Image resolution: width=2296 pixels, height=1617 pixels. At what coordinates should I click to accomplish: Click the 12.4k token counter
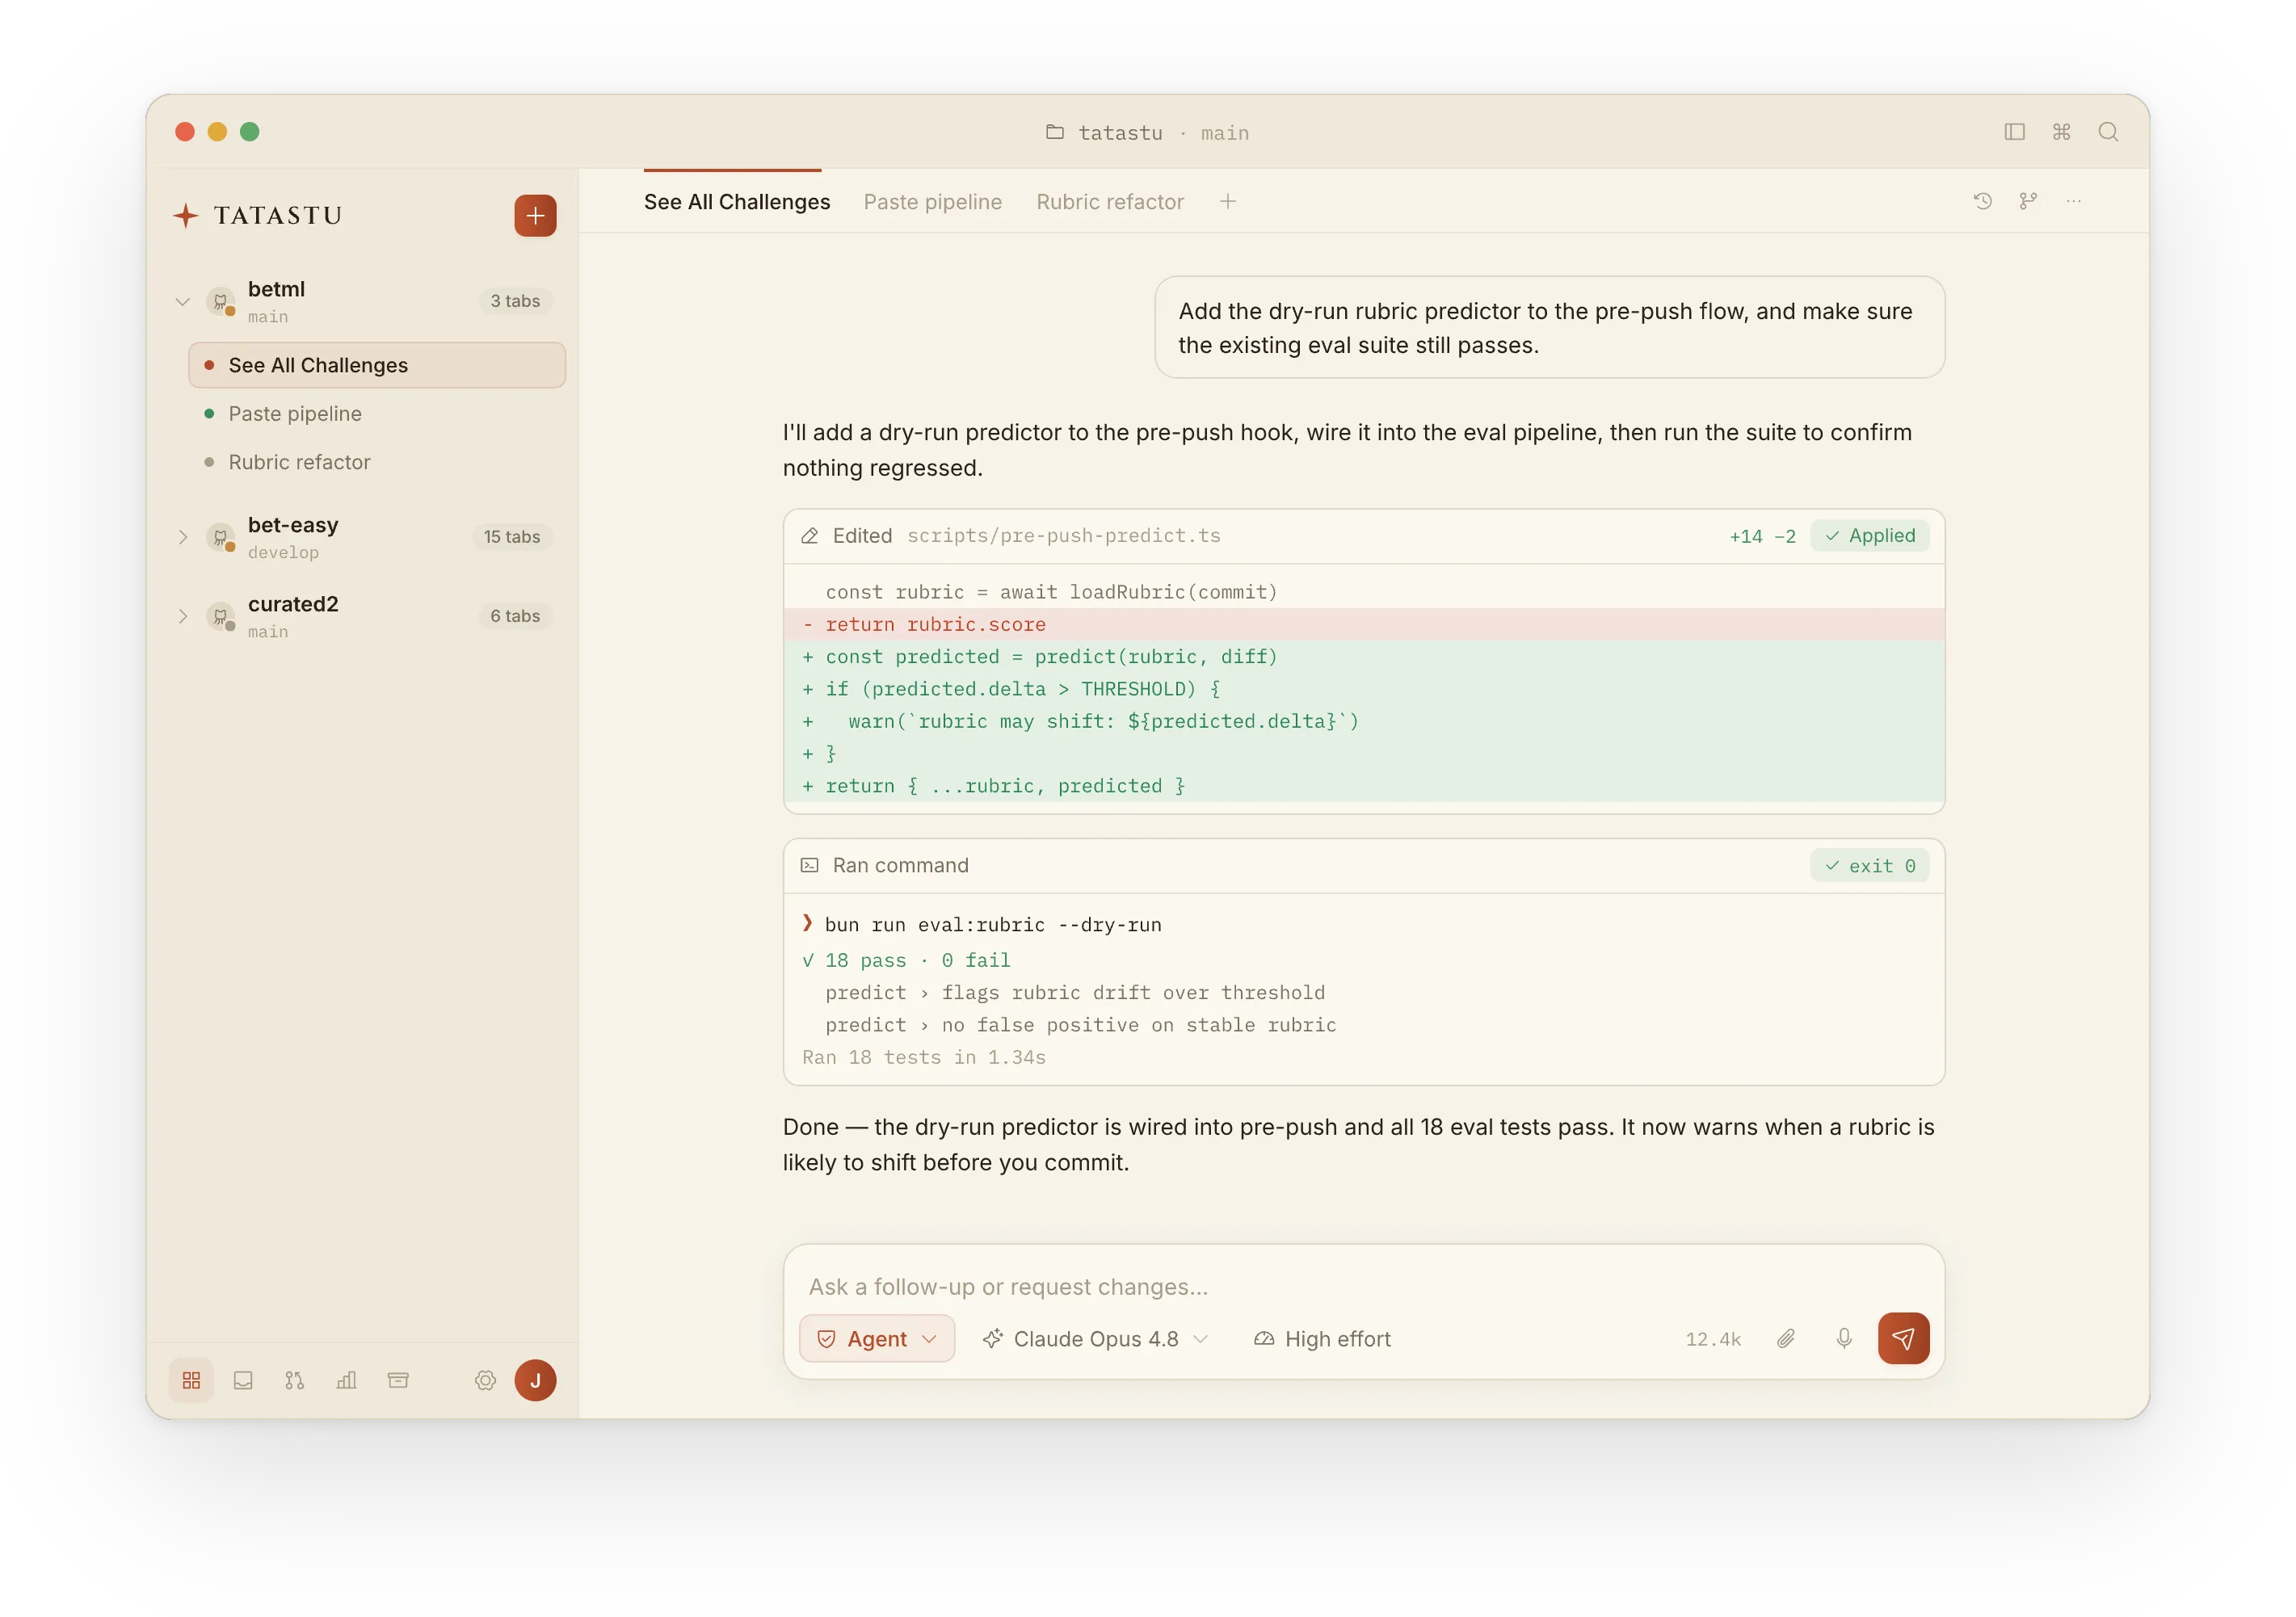pyautogui.click(x=1713, y=1339)
